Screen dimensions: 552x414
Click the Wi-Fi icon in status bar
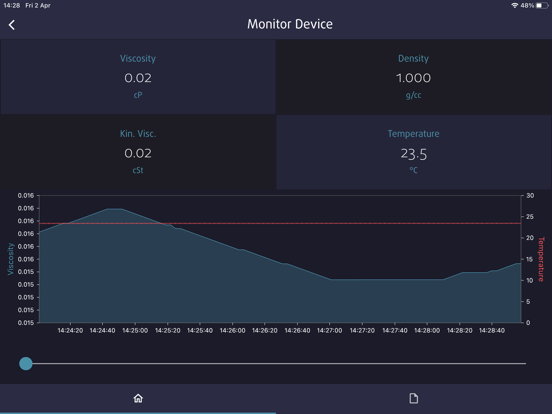515,5
